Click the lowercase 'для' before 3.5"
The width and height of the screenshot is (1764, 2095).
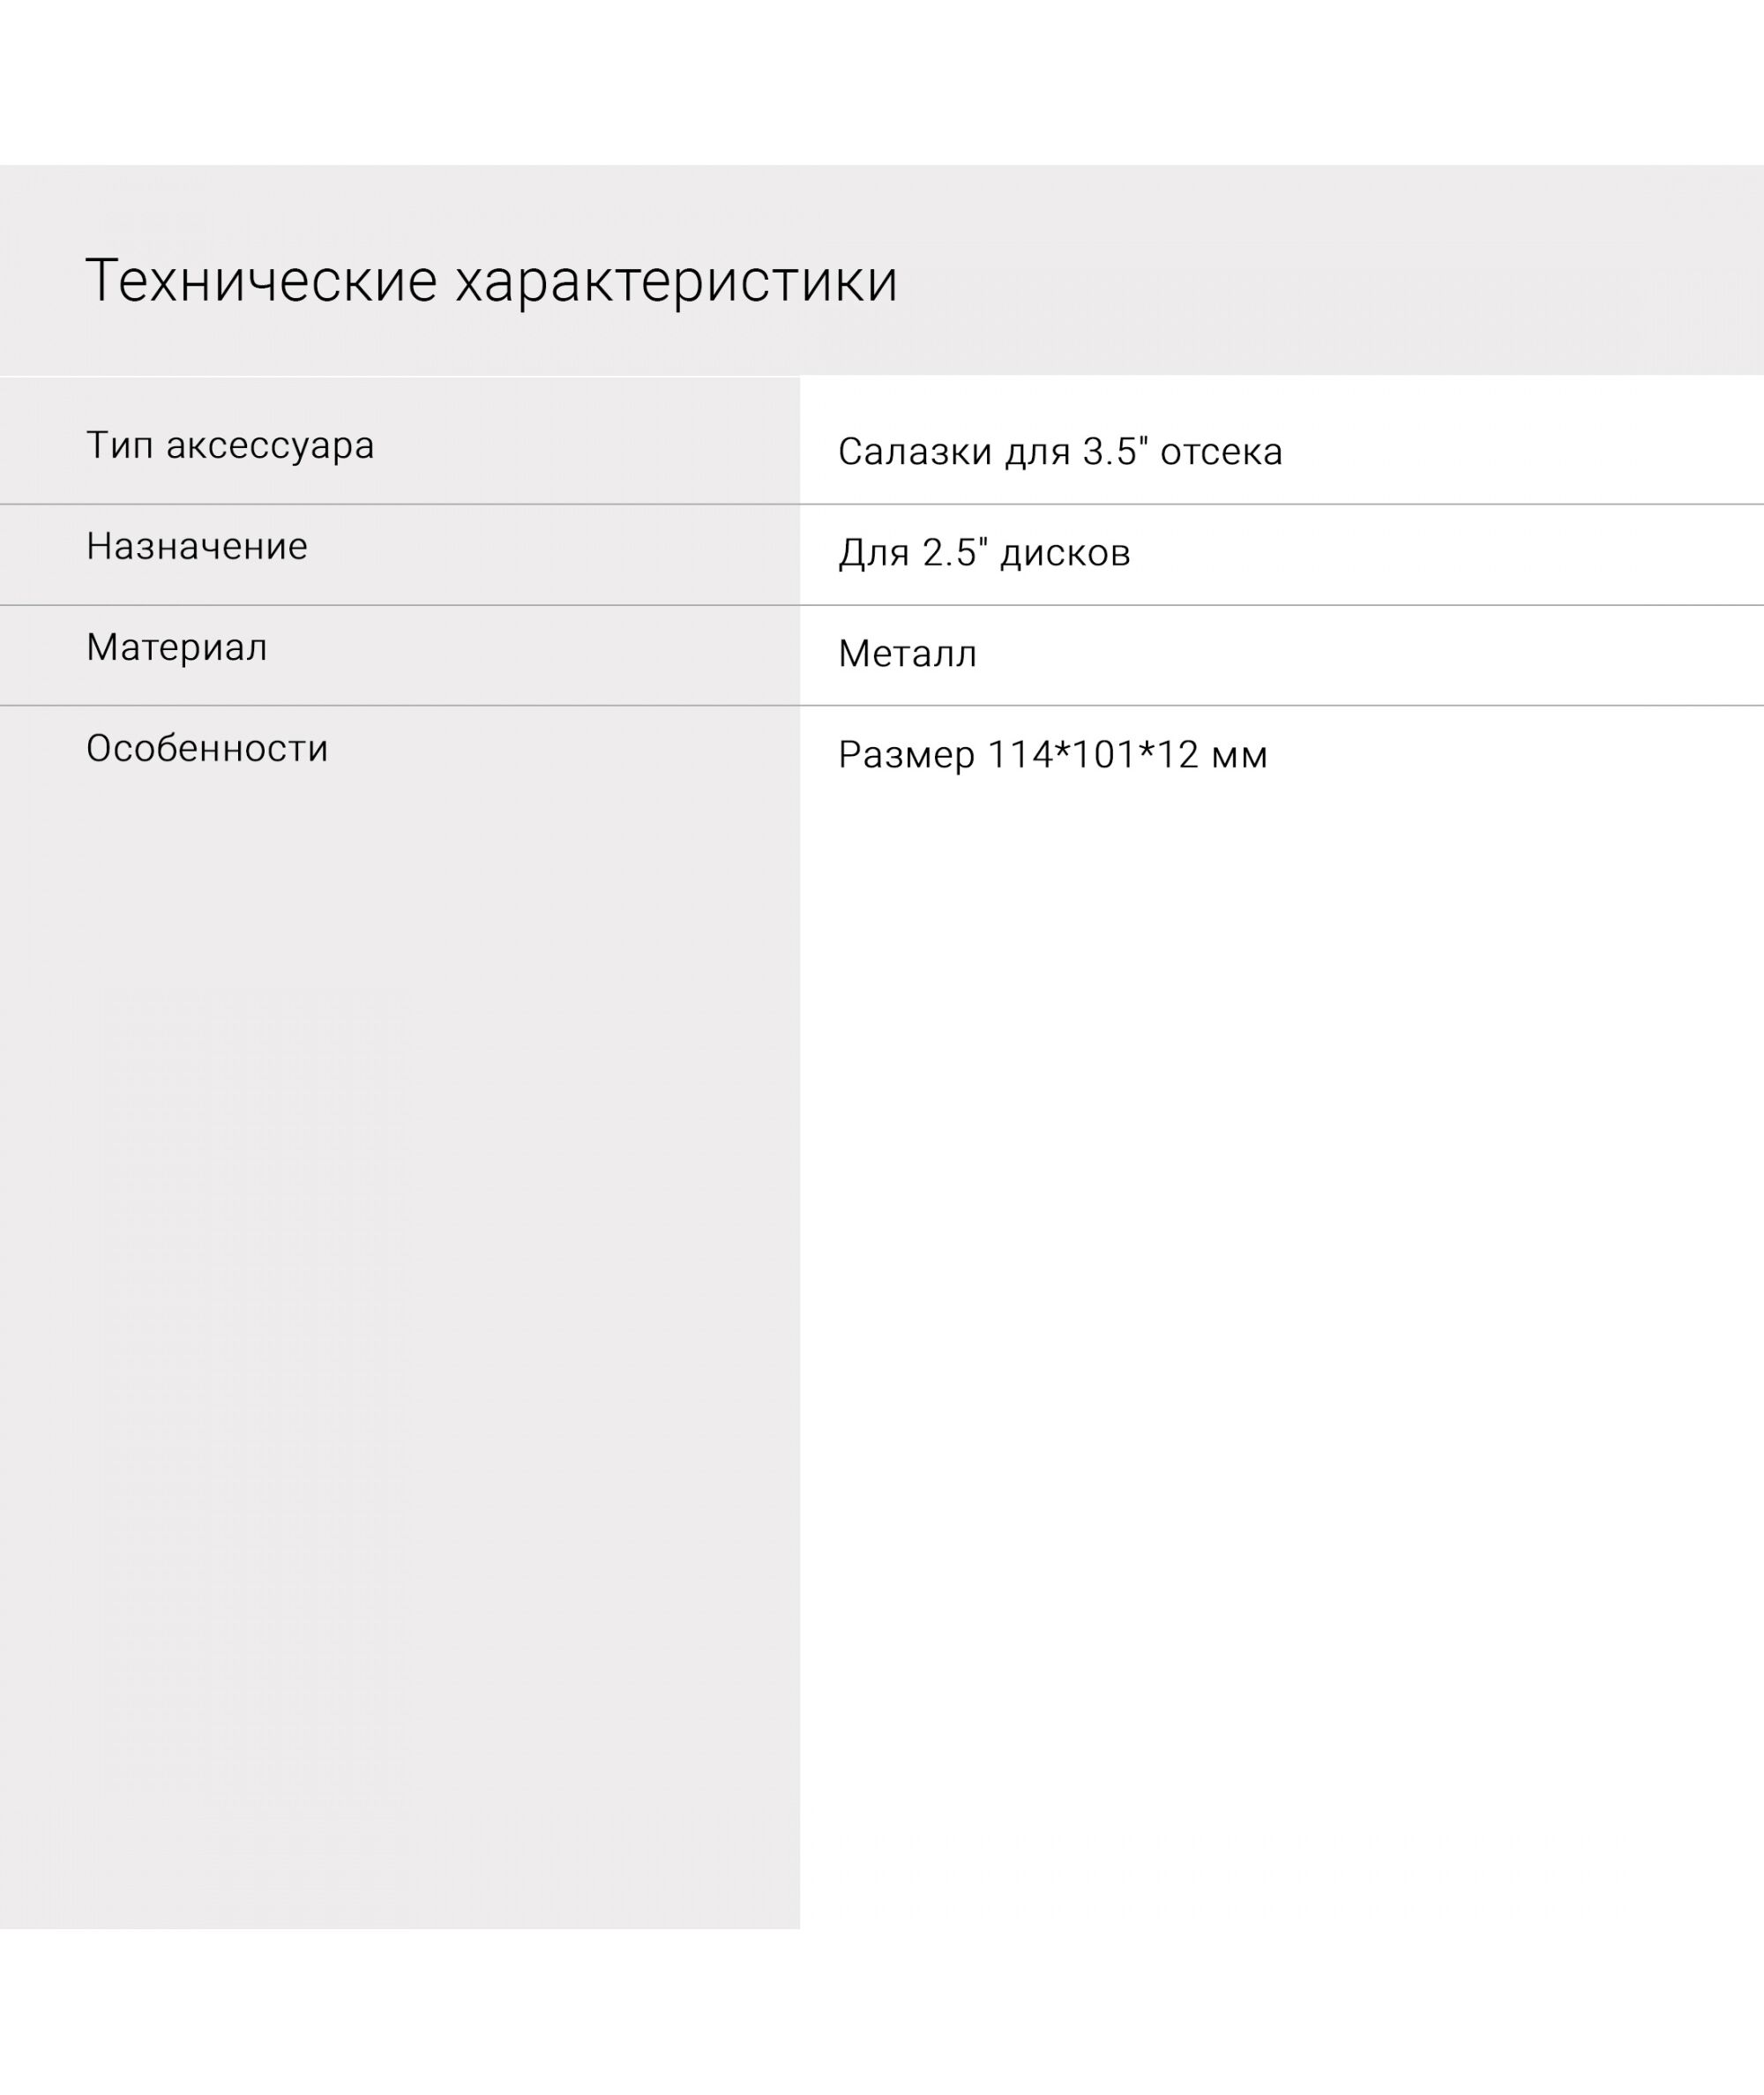click(1037, 452)
